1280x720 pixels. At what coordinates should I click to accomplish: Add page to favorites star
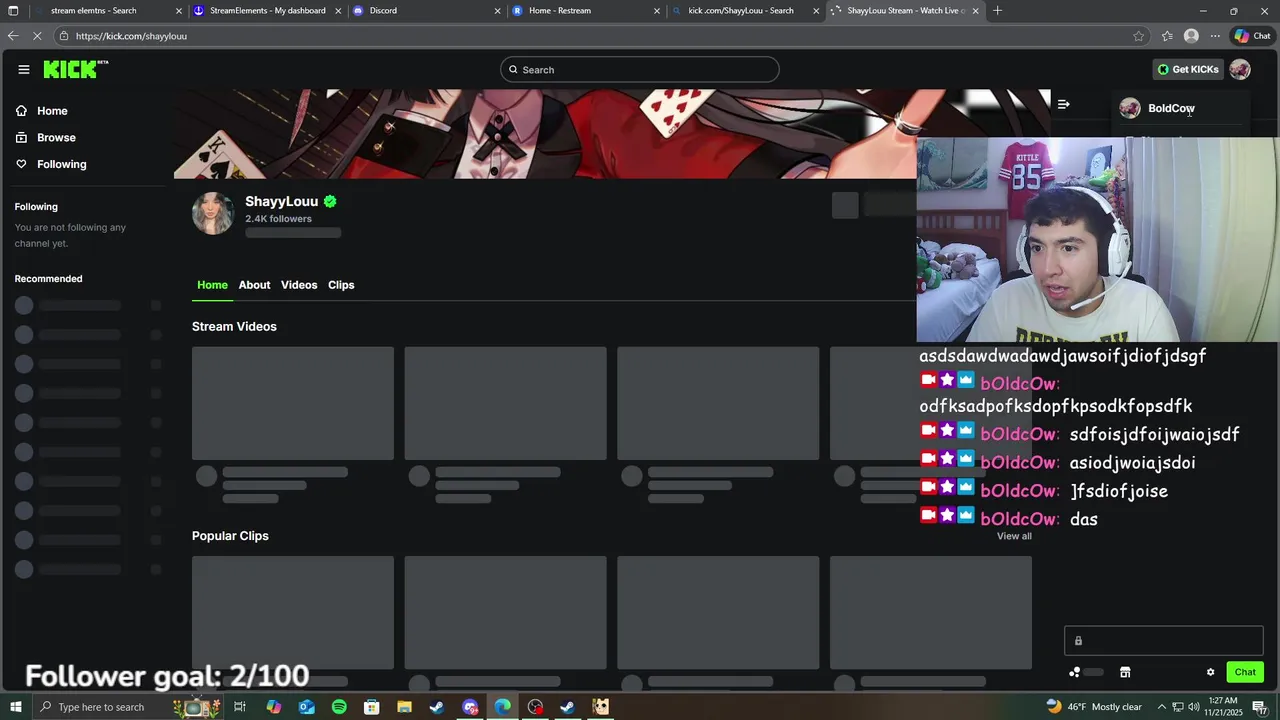click(1139, 36)
